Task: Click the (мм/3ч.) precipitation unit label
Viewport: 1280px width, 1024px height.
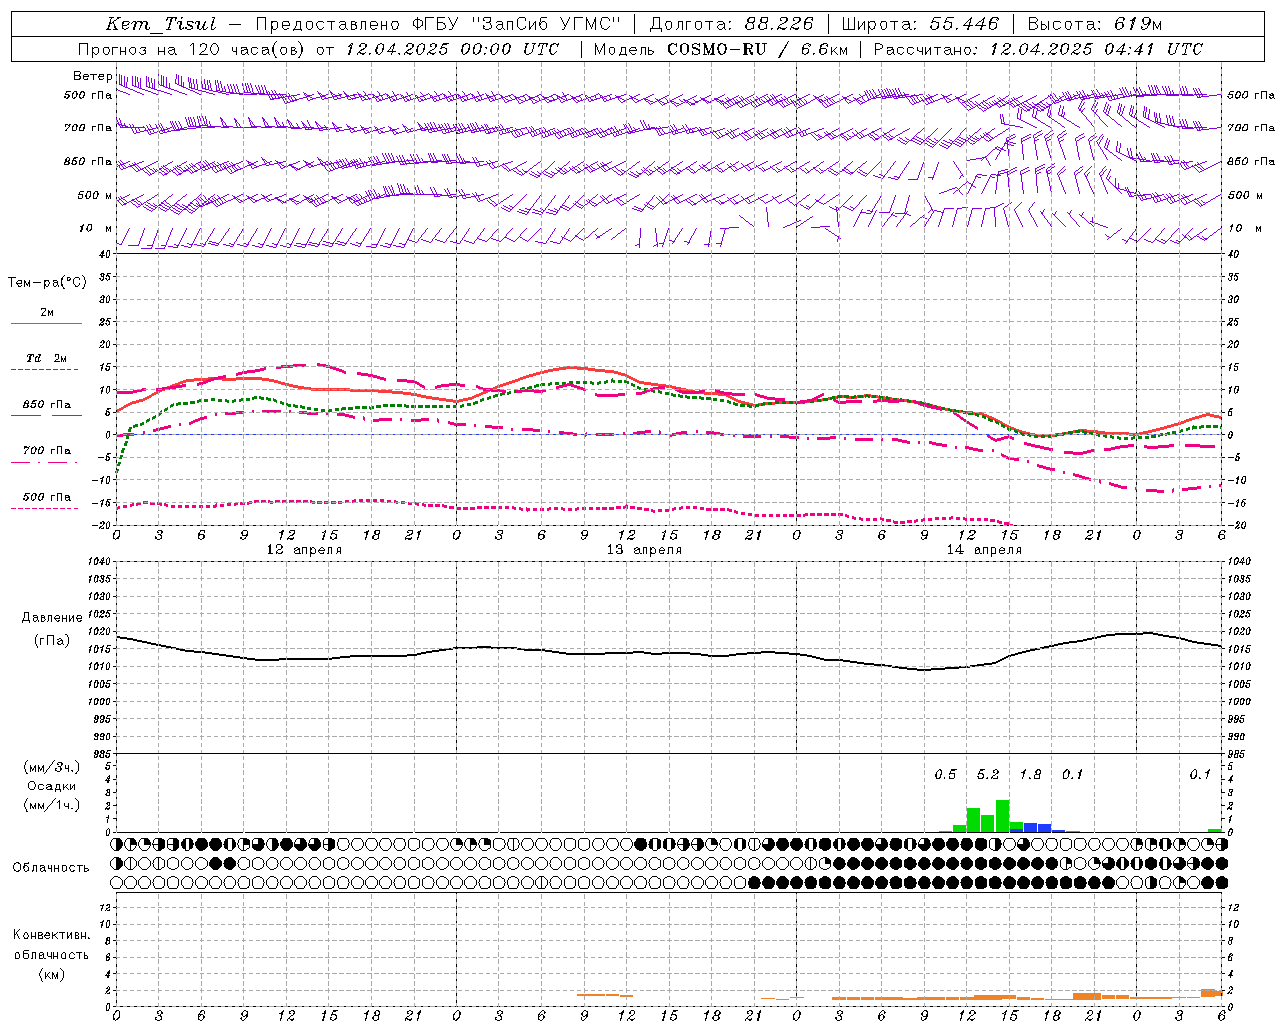Action: coord(52,767)
